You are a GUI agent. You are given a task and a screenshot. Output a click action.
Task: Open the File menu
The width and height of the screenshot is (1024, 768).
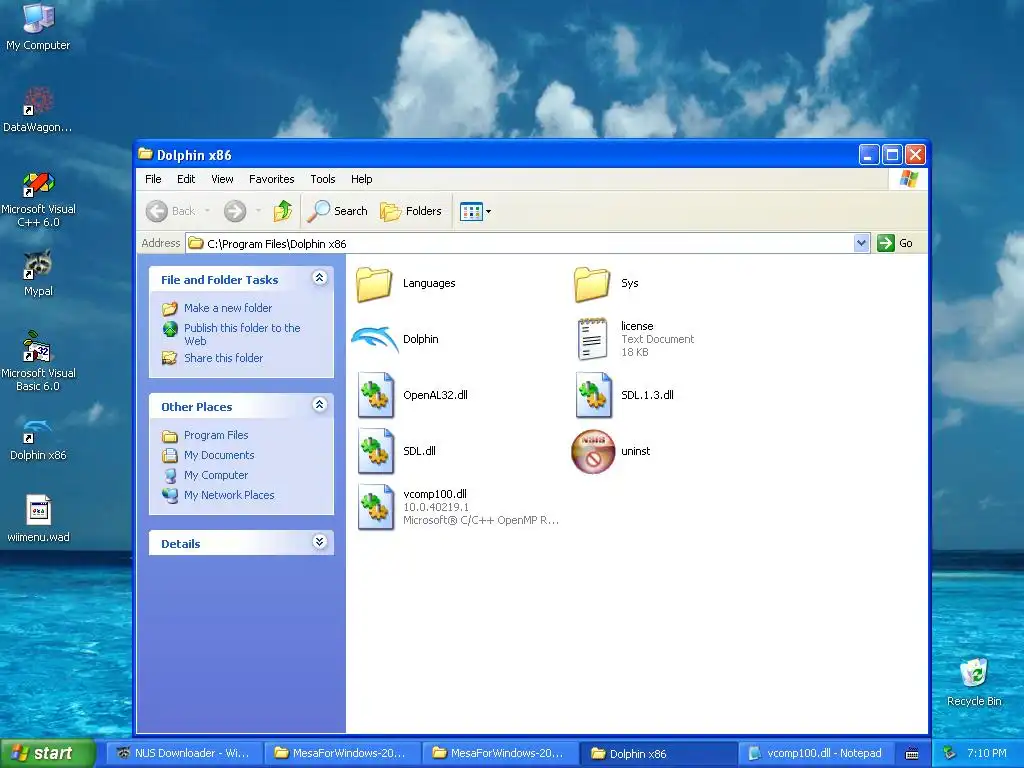[x=153, y=179]
